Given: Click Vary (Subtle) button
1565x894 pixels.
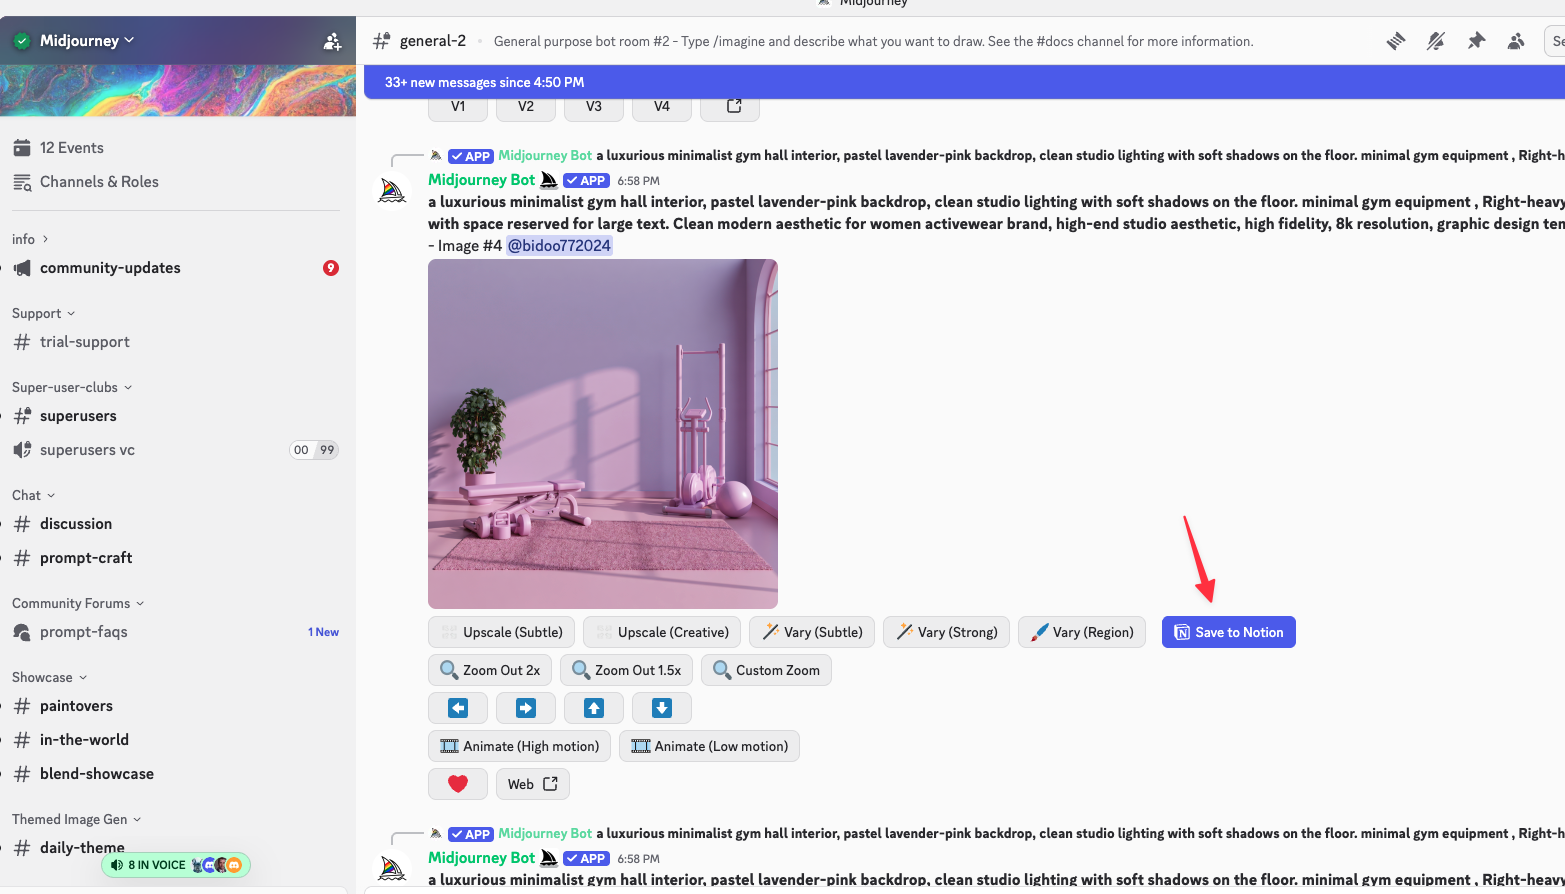Looking at the screenshot, I should click(x=812, y=632).
